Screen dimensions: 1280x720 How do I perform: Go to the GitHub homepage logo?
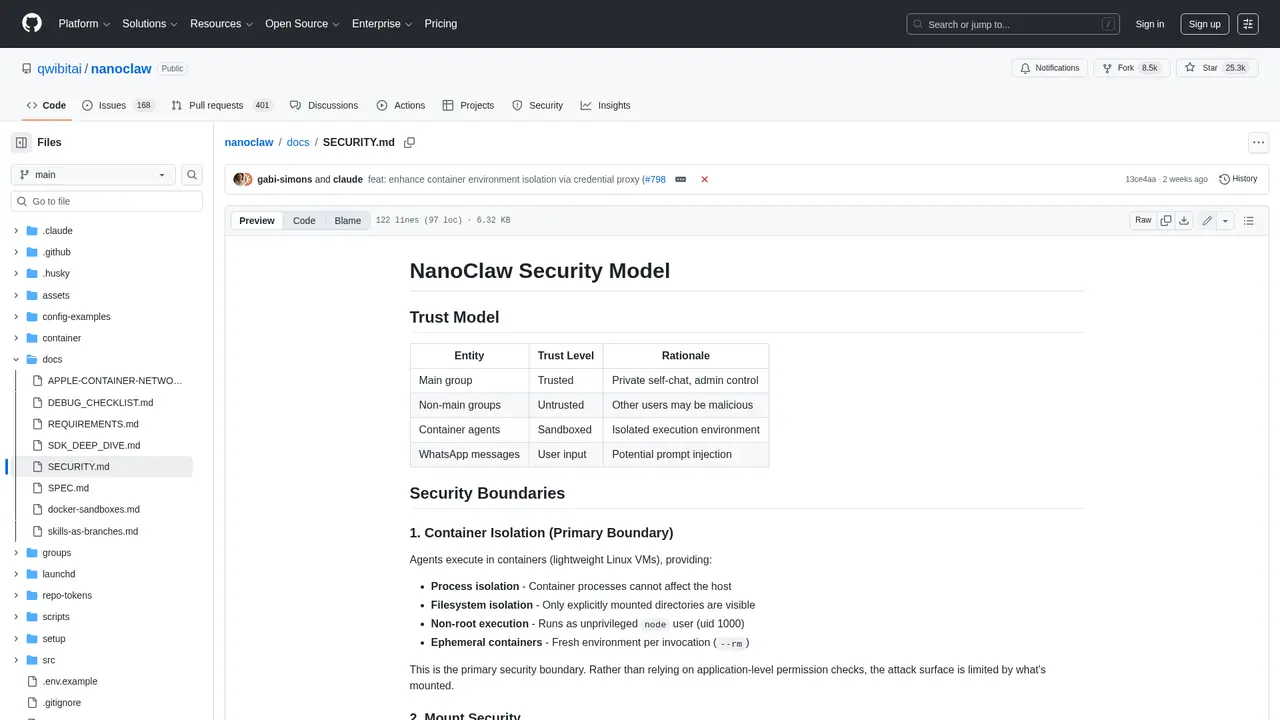pyautogui.click(x=32, y=24)
